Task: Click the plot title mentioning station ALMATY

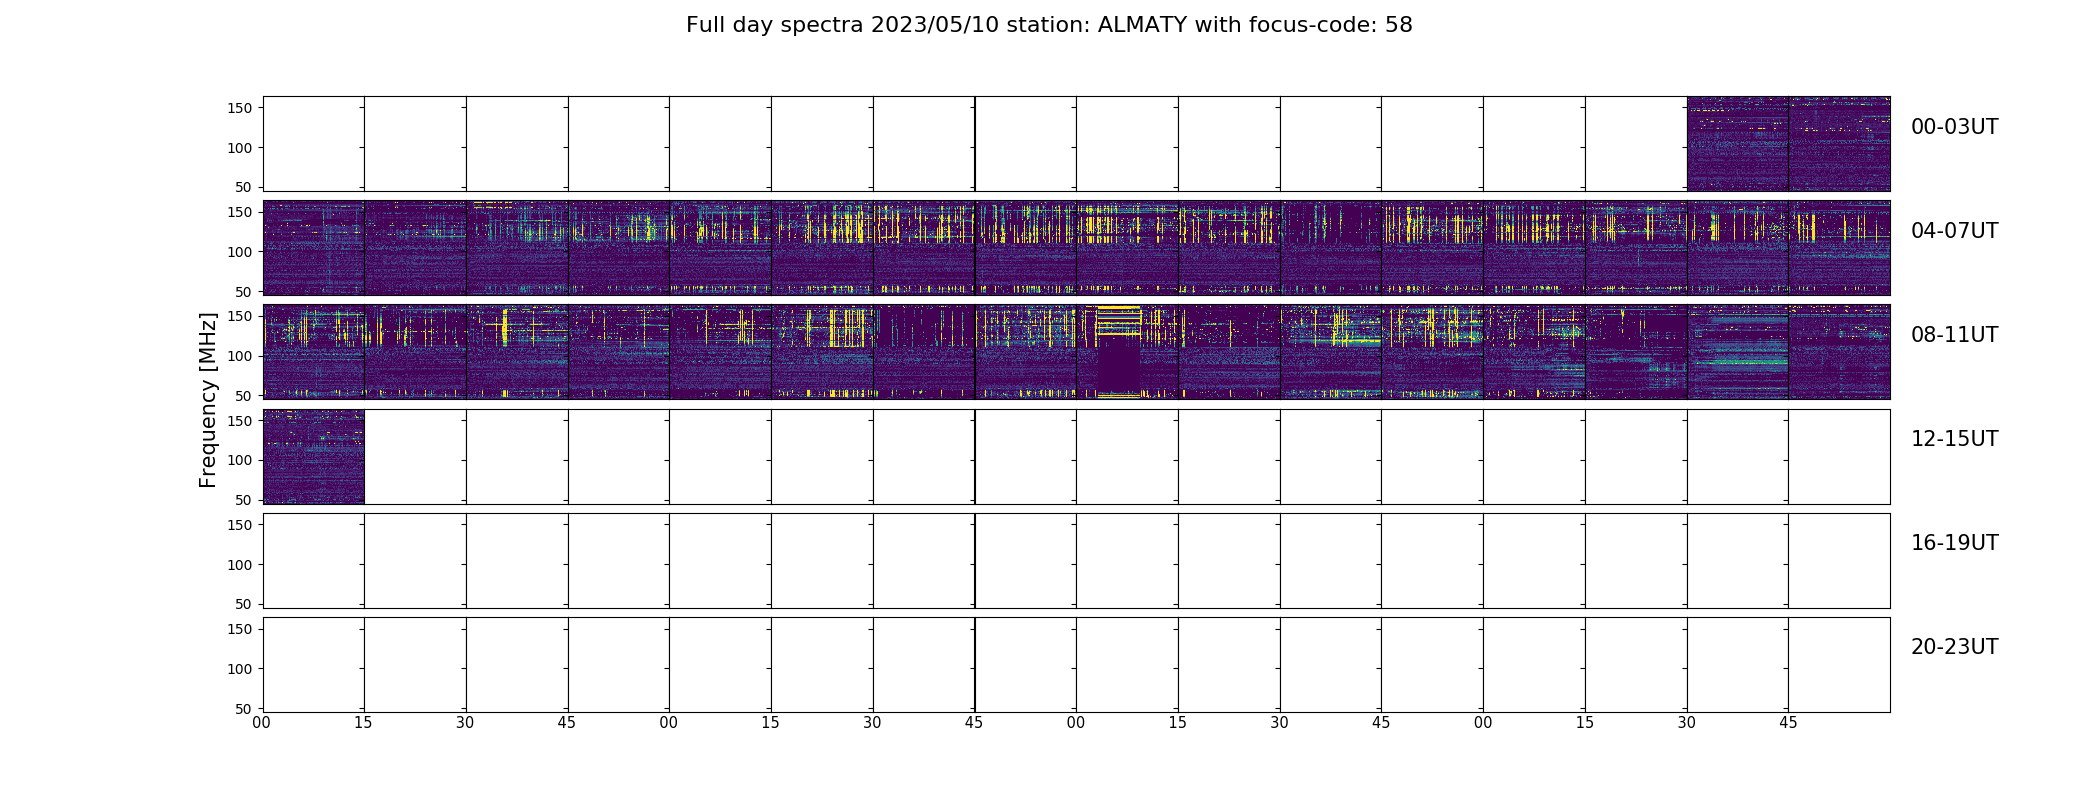Action: [x=1049, y=25]
